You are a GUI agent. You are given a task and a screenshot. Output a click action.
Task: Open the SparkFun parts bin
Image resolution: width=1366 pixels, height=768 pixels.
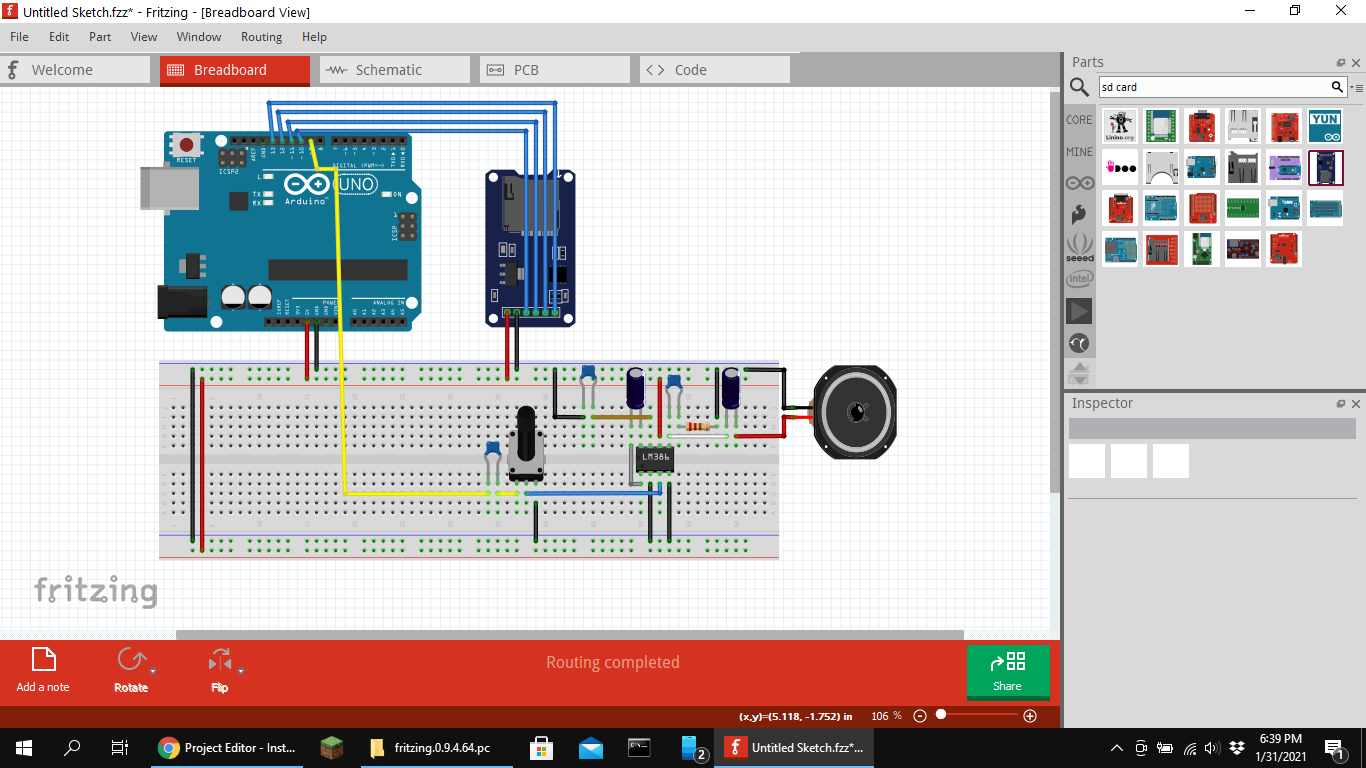coord(1080,214)
